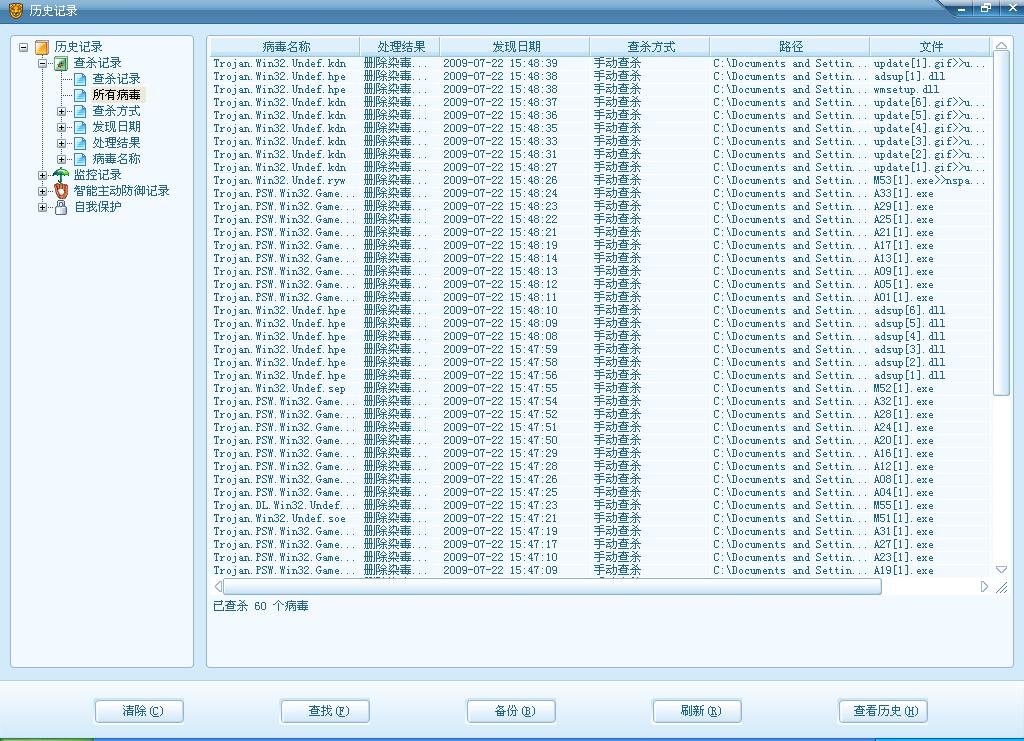Click the 备份(B) button
Screen dimensions: 1024x741
pyautogui.click(x=511, y=711)
